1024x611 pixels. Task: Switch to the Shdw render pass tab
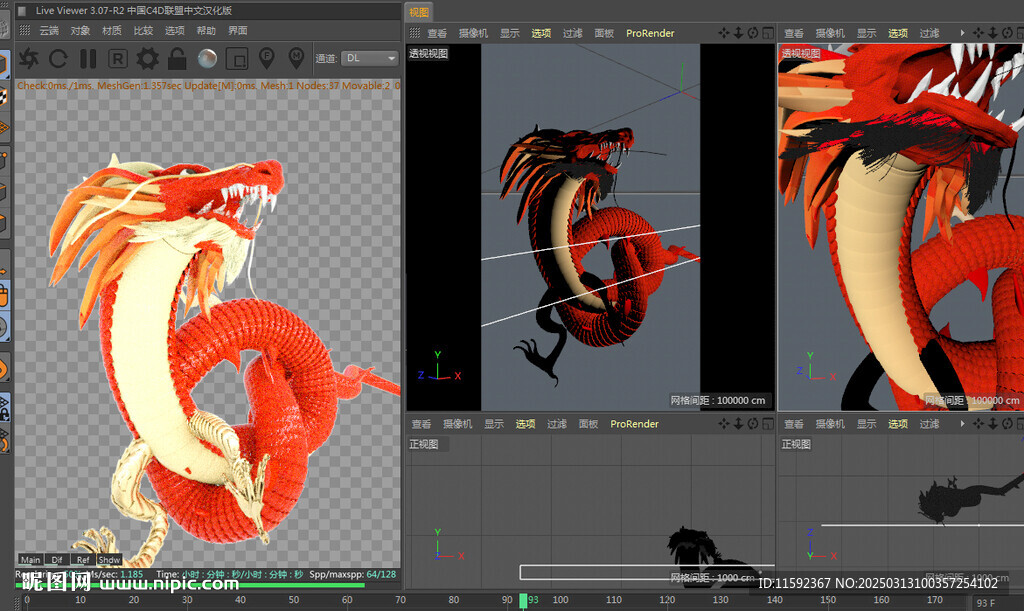109,559
